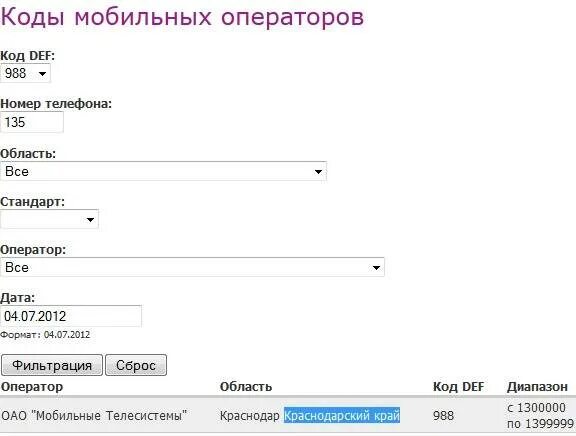Click the Область column header in results table
Screen dimensions: 576x436
tap(246, 387)
